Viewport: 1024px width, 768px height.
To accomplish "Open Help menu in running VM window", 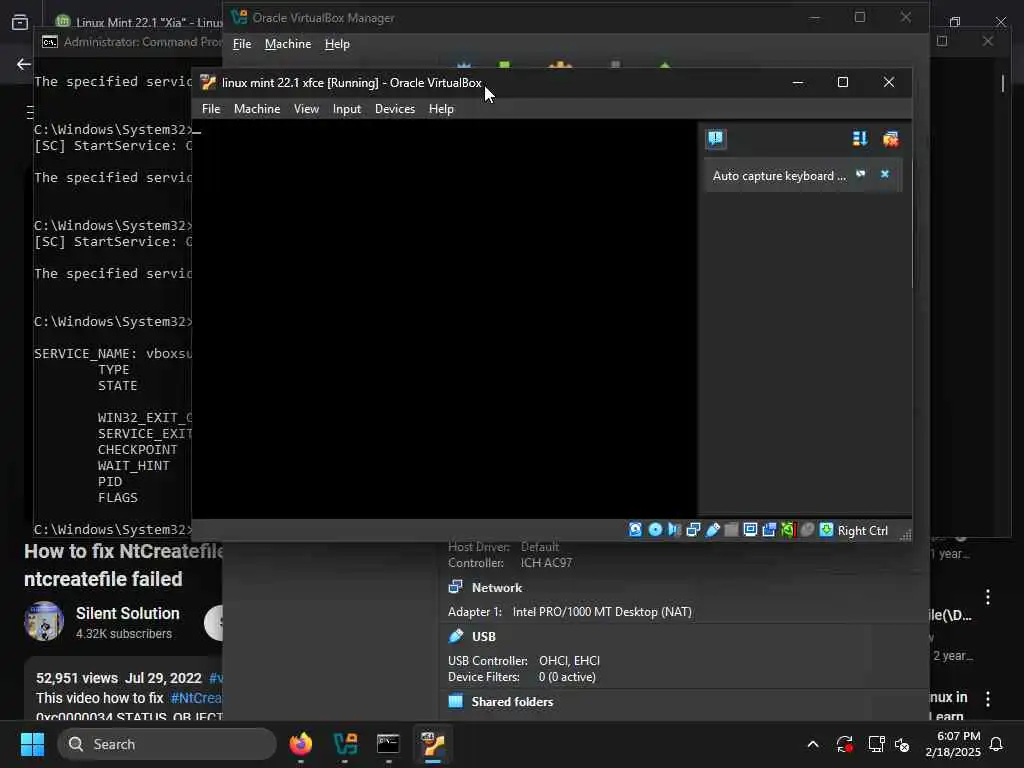I will [x=441, y=109].
